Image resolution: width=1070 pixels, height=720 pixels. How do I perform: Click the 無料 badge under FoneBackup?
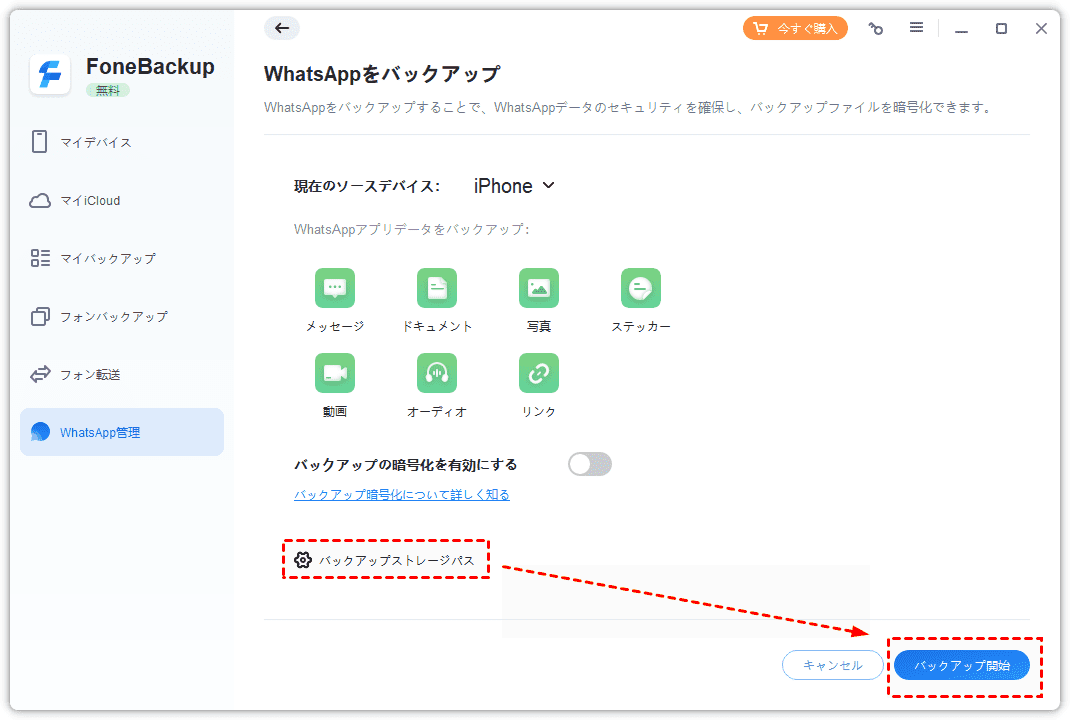(108, 90)
